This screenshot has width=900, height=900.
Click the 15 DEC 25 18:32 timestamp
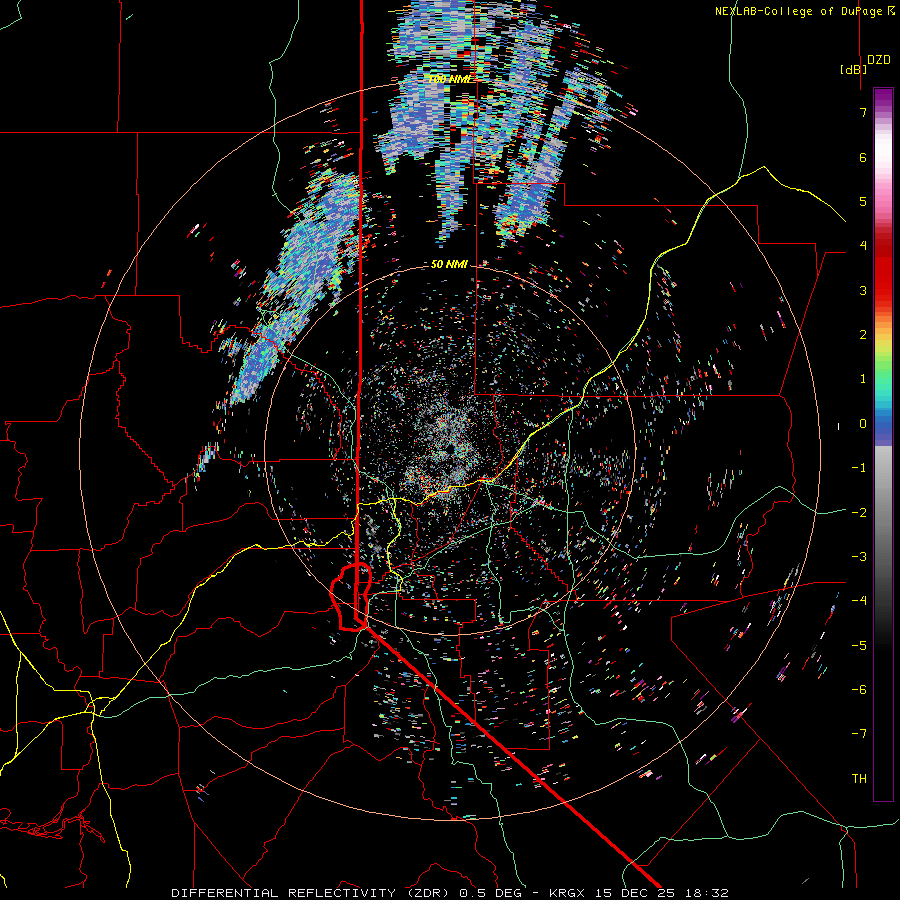[660, 893]
